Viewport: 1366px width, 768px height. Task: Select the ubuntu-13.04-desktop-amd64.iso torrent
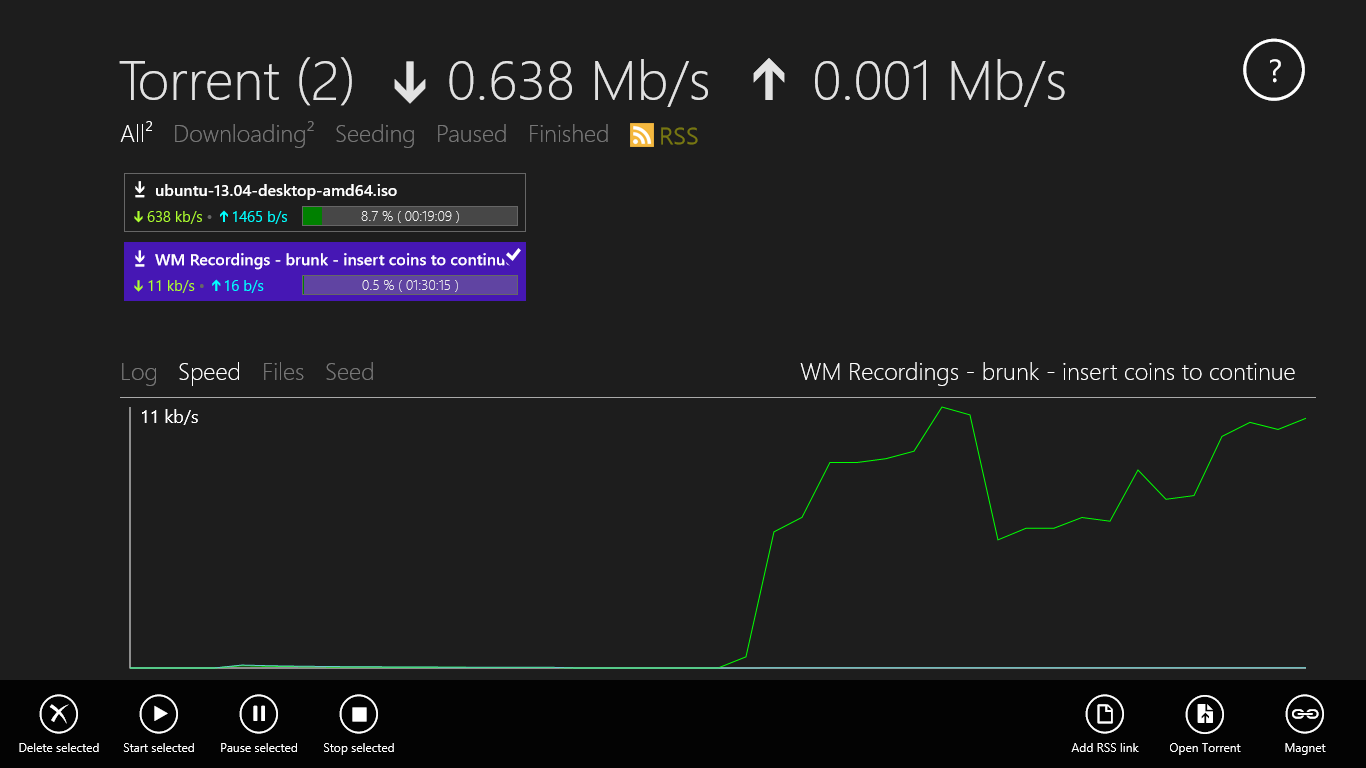(x=276, y=190)
